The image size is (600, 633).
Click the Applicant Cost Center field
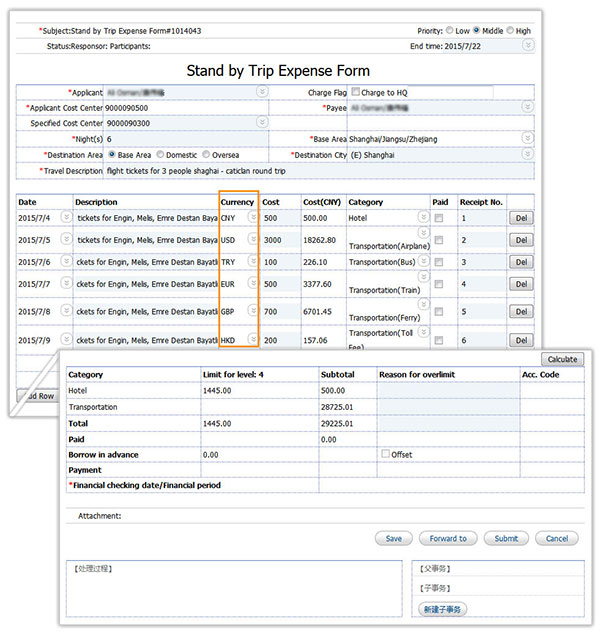click(186, 108)
